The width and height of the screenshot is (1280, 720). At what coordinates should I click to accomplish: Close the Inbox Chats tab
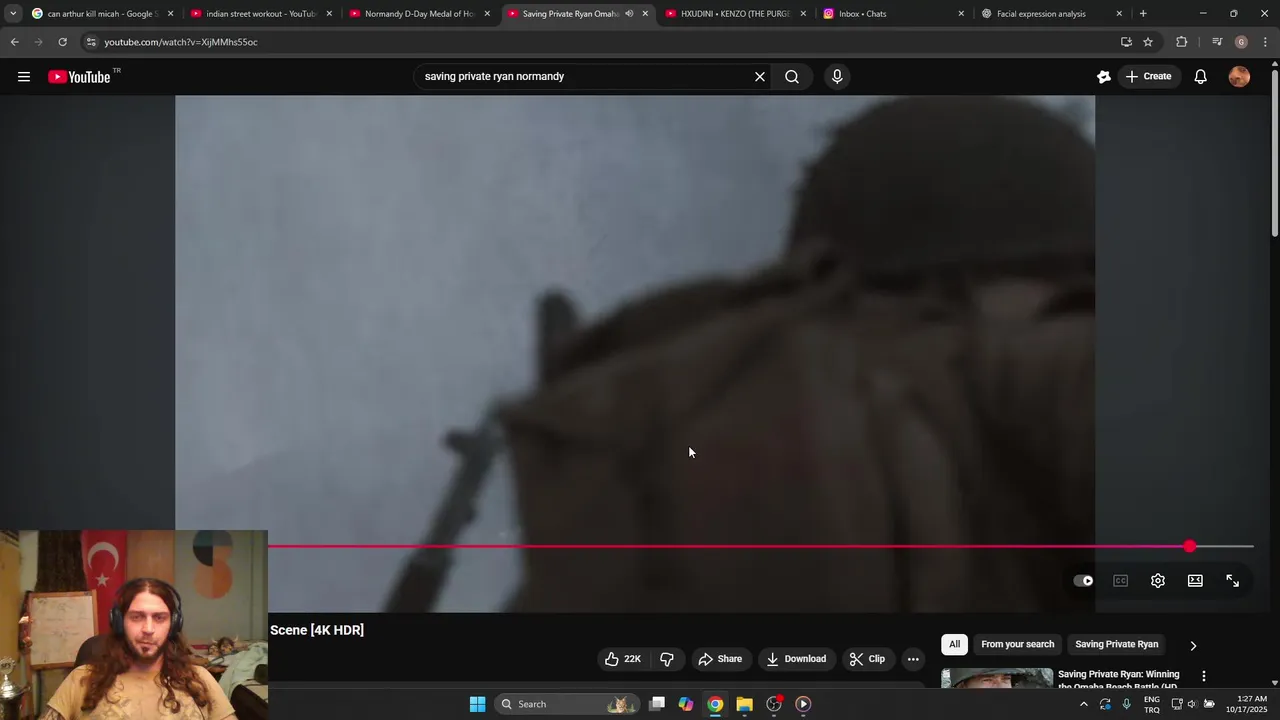961,14
